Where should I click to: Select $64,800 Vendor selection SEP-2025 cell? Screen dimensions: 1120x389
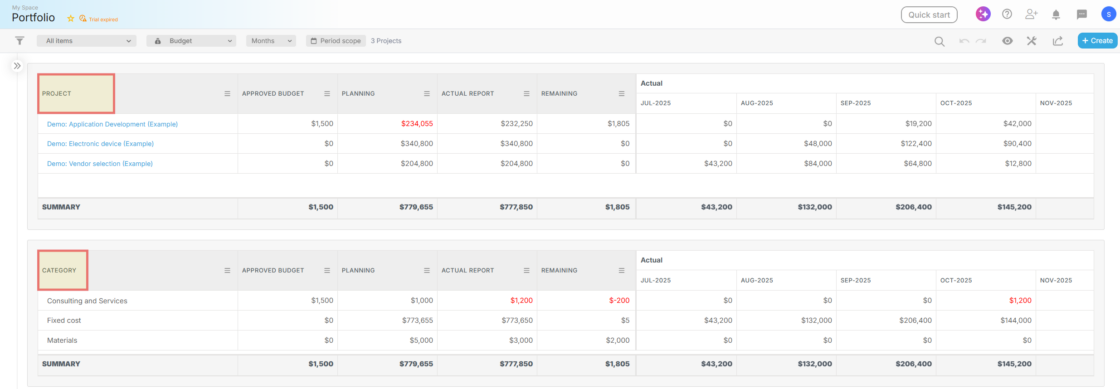coord(886,163)
